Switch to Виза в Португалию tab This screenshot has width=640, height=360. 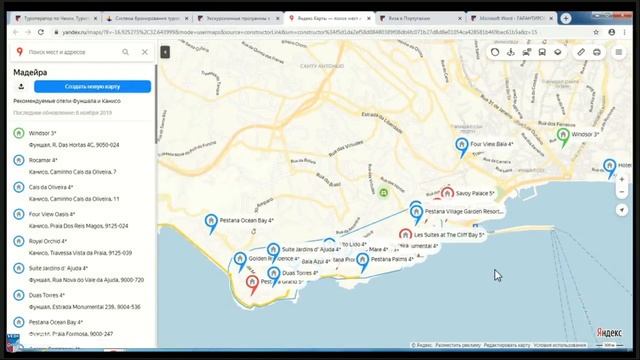420,18
